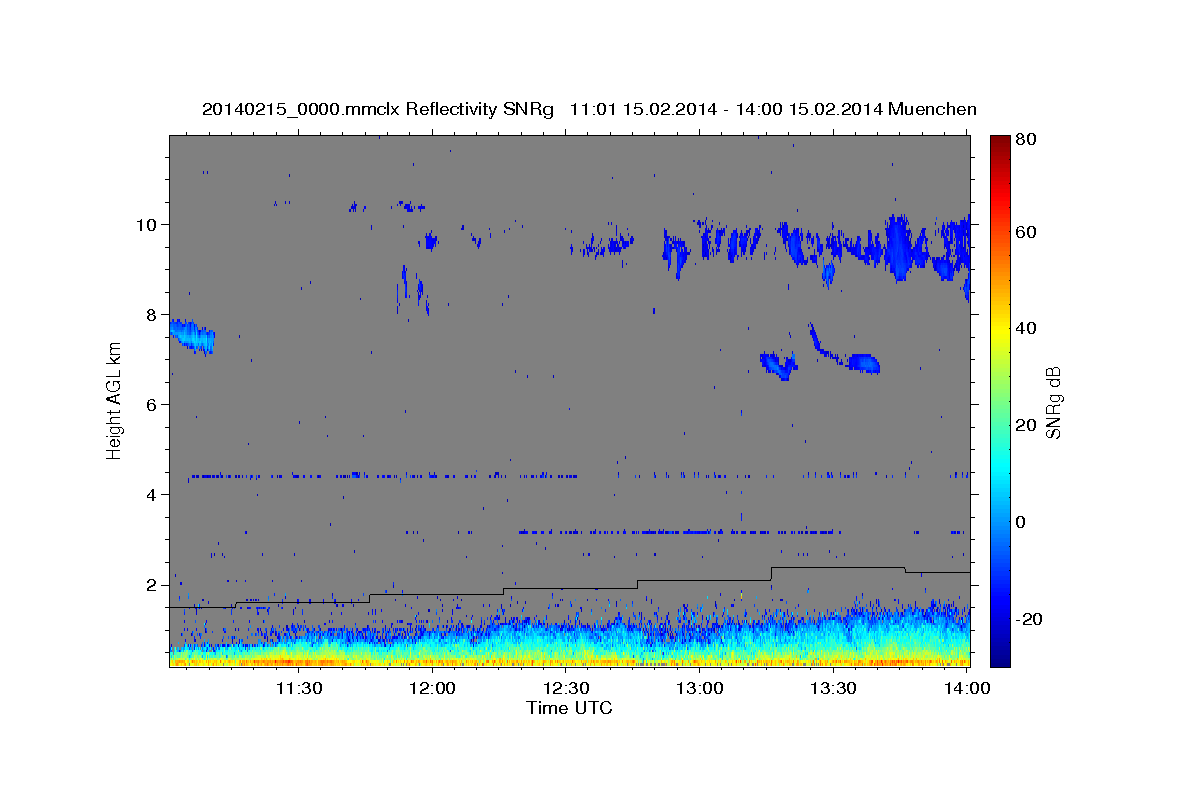Click the 'Time UTC' x-axis label
The width and height of the screenshot is (1200, 800).
(x=569, y=708)
